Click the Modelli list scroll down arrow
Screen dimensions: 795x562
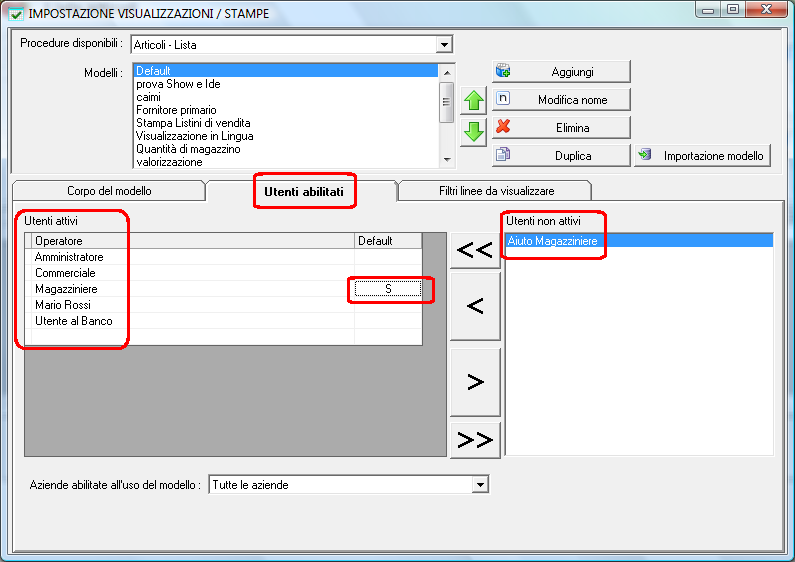click(x=447, y=159)
